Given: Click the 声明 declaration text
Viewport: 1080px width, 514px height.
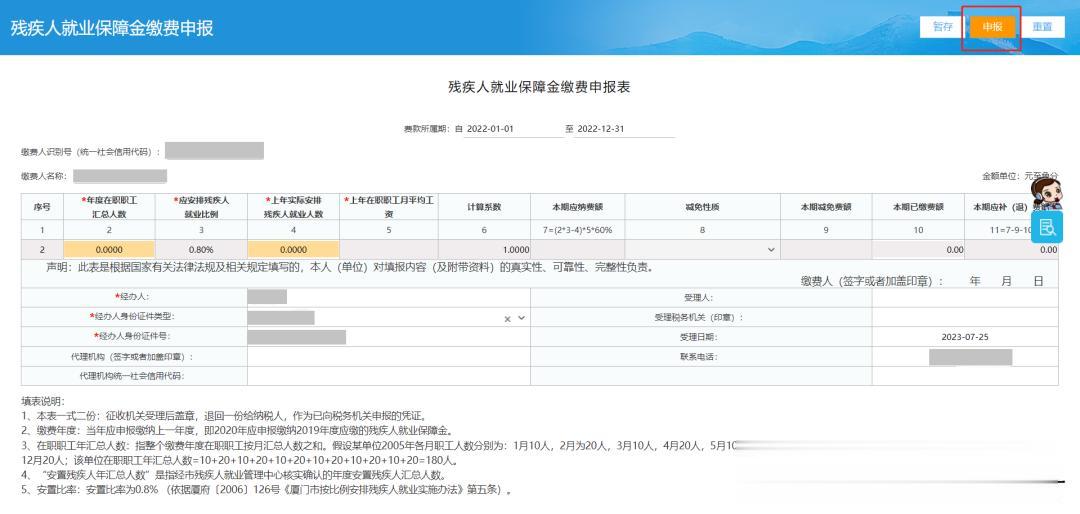Looking at the screenshot, I should (349, 267).
